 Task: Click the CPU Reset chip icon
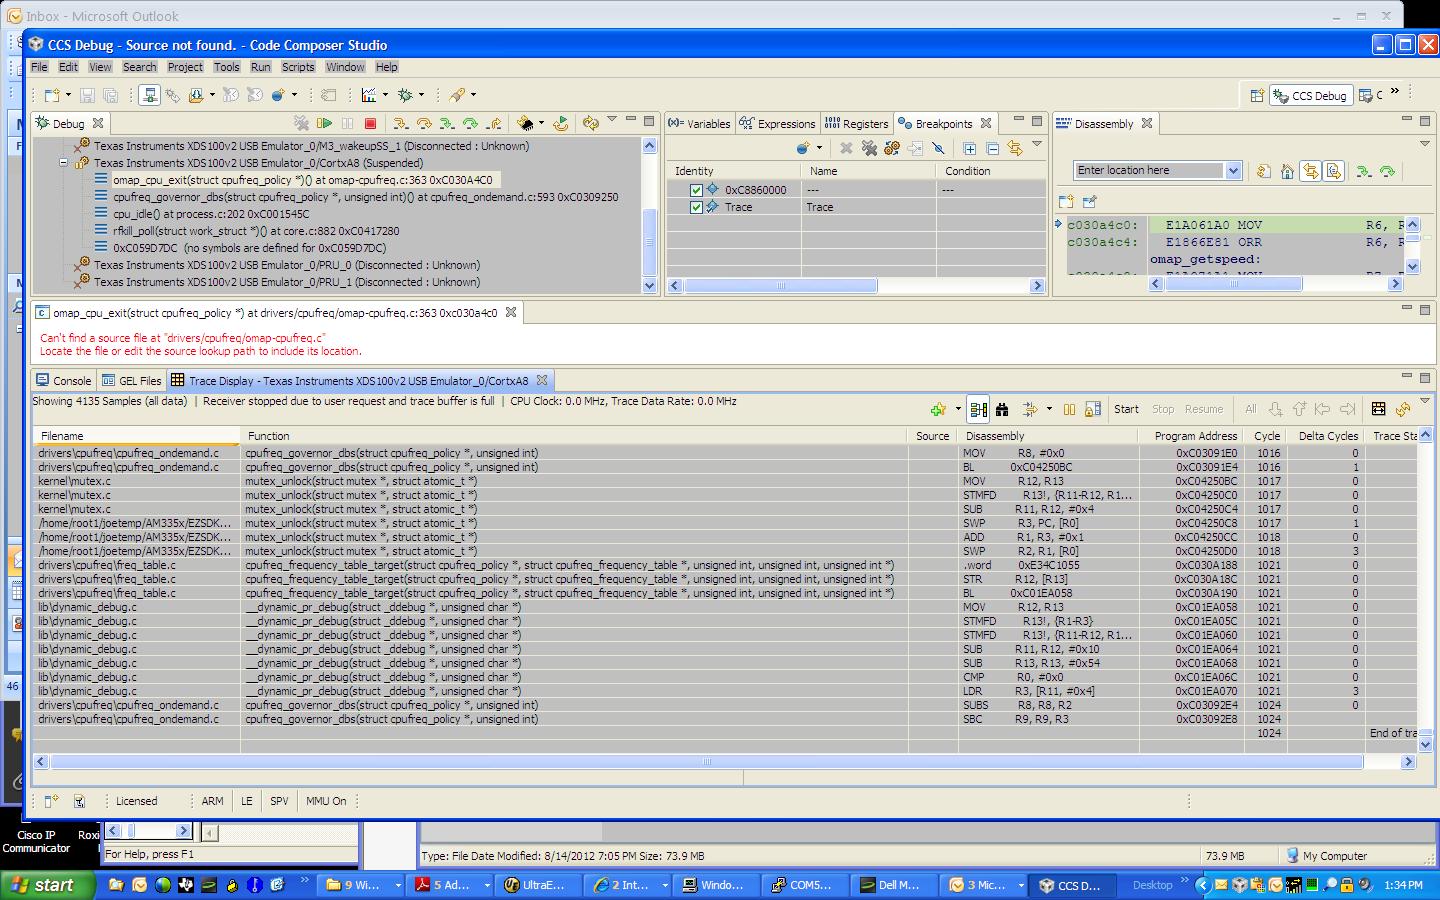pyautogui.click(x=525, y=123)
